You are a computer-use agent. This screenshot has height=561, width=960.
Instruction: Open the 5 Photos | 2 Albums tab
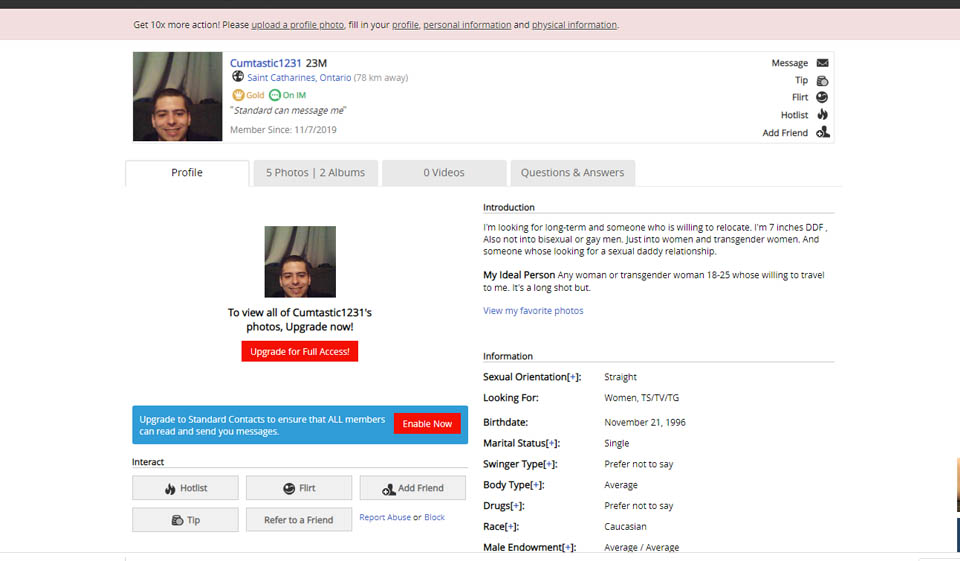click(315, 173)
